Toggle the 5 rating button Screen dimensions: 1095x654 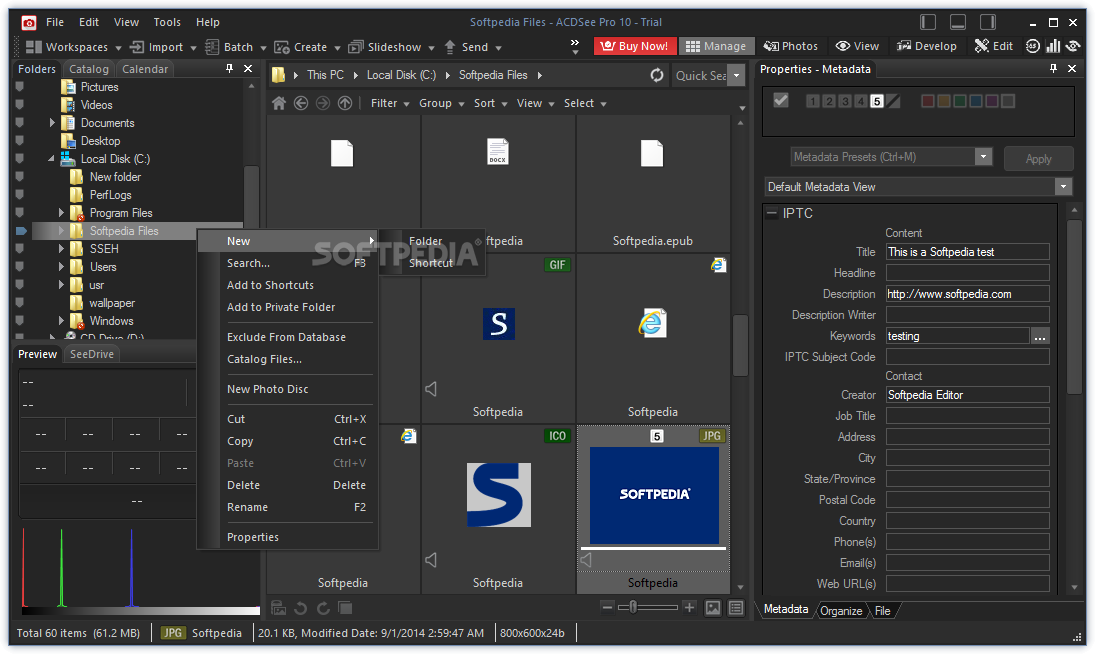[x=876, y=101]
